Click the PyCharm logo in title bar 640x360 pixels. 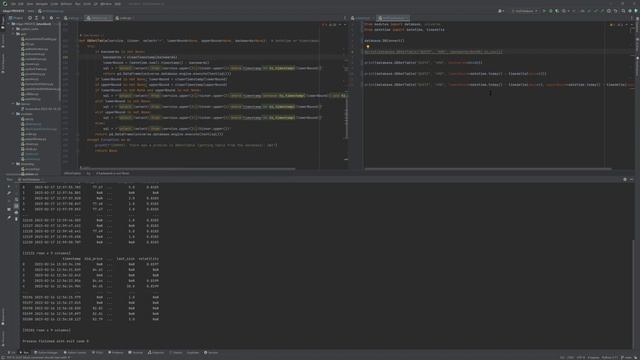(x=4, y=4)
